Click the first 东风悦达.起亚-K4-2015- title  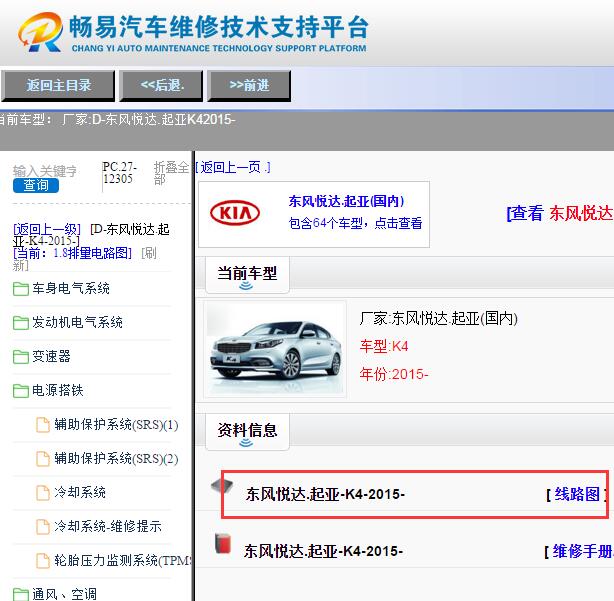325,495
